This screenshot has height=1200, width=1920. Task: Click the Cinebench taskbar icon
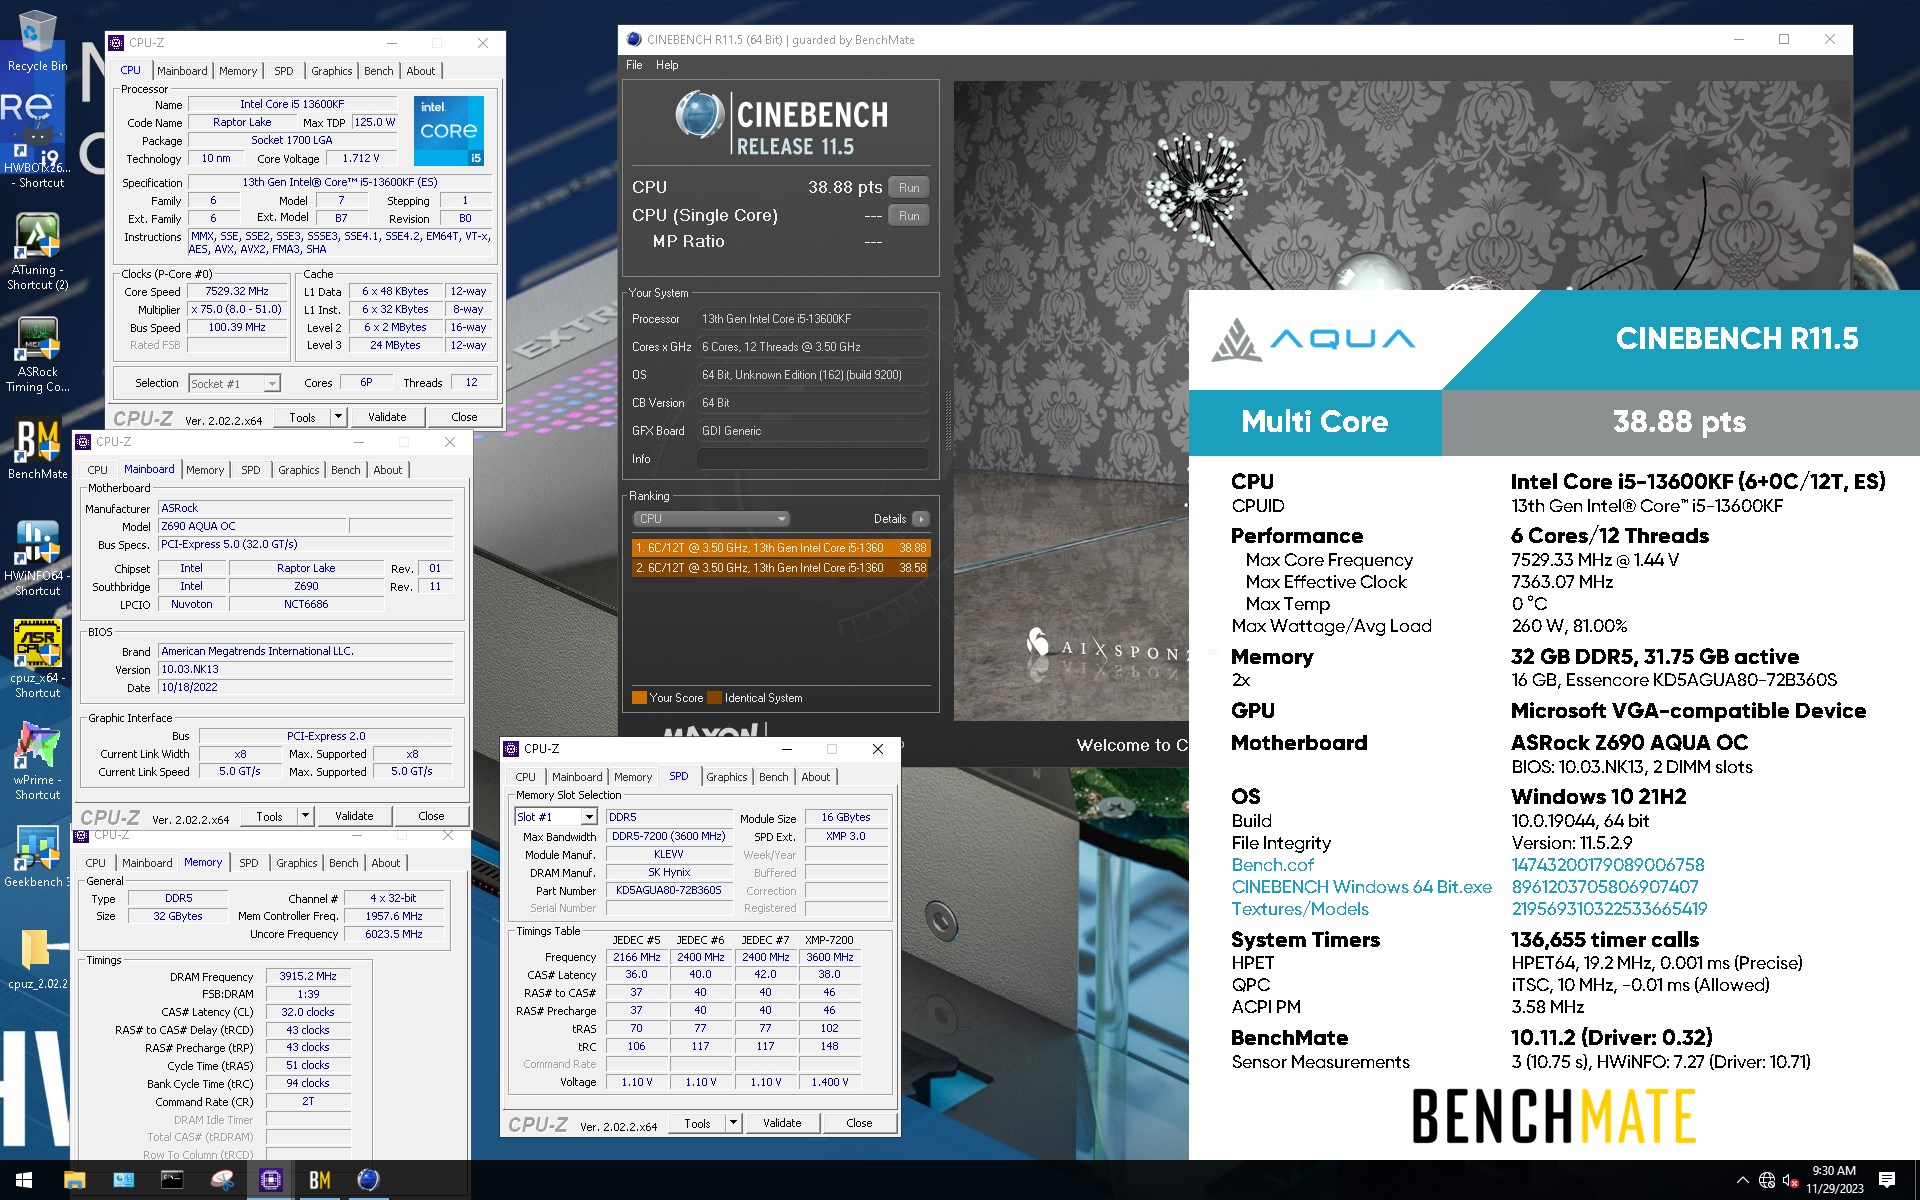[368, 1180]
